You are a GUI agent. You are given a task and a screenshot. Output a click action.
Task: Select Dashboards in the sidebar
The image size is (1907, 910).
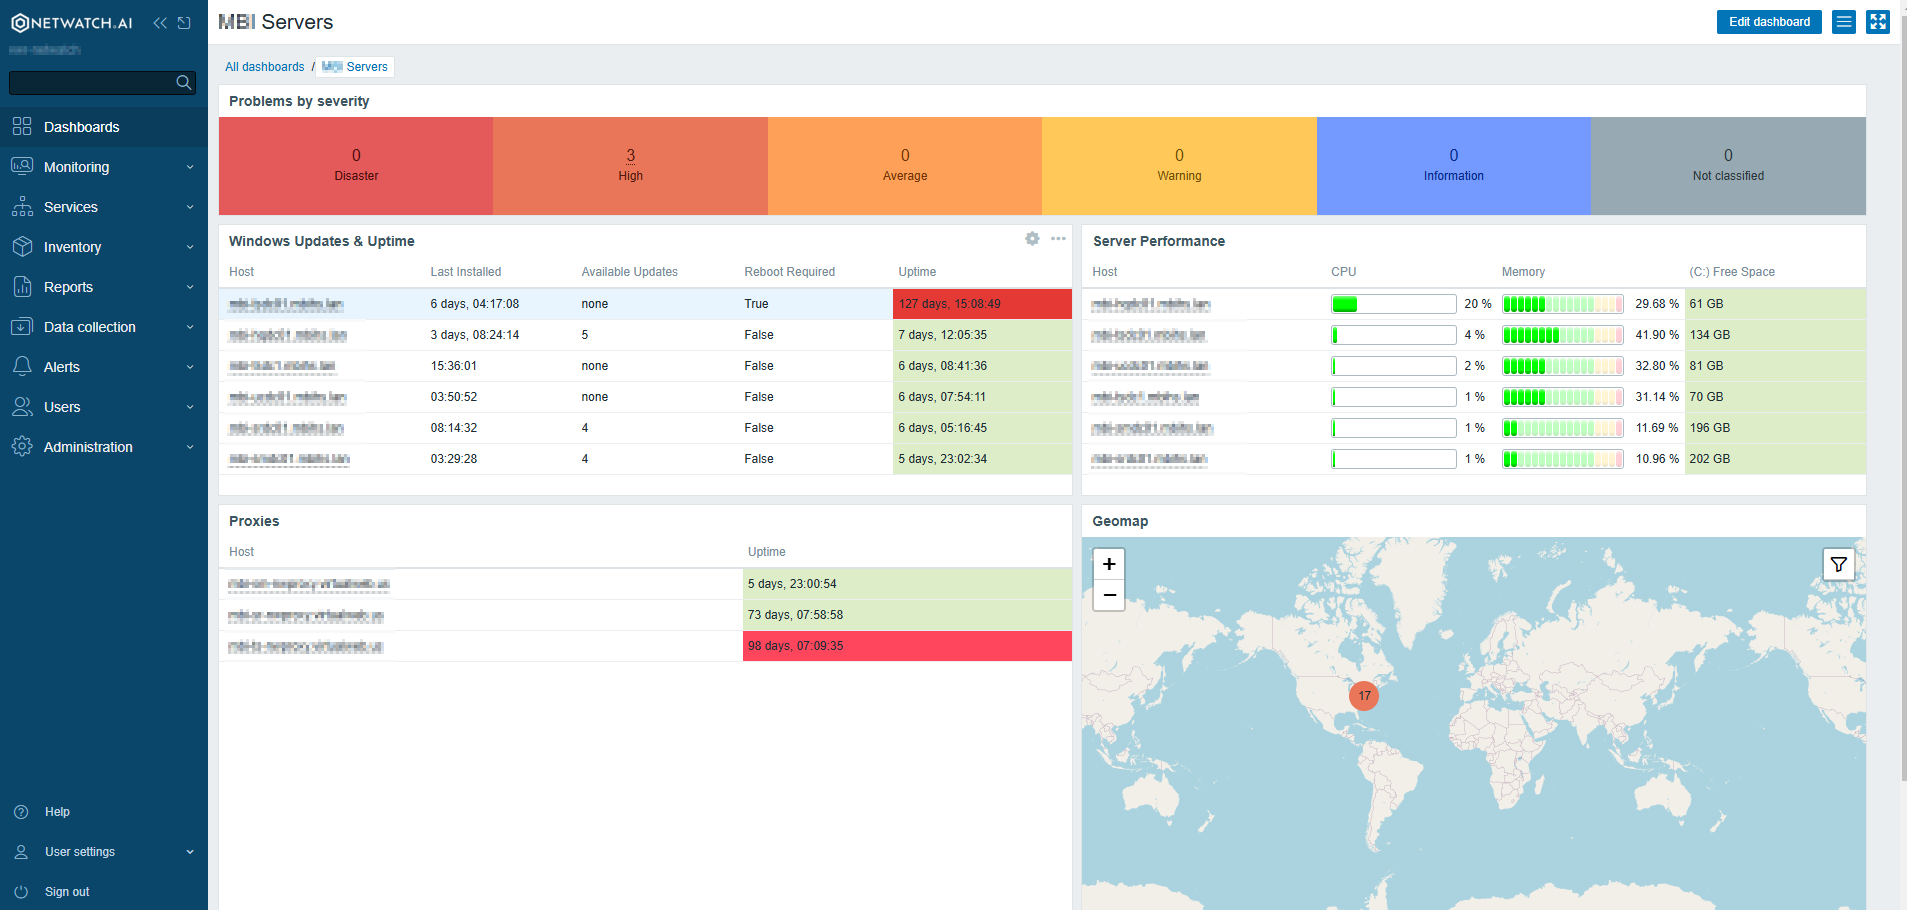(x=82, y=127)
